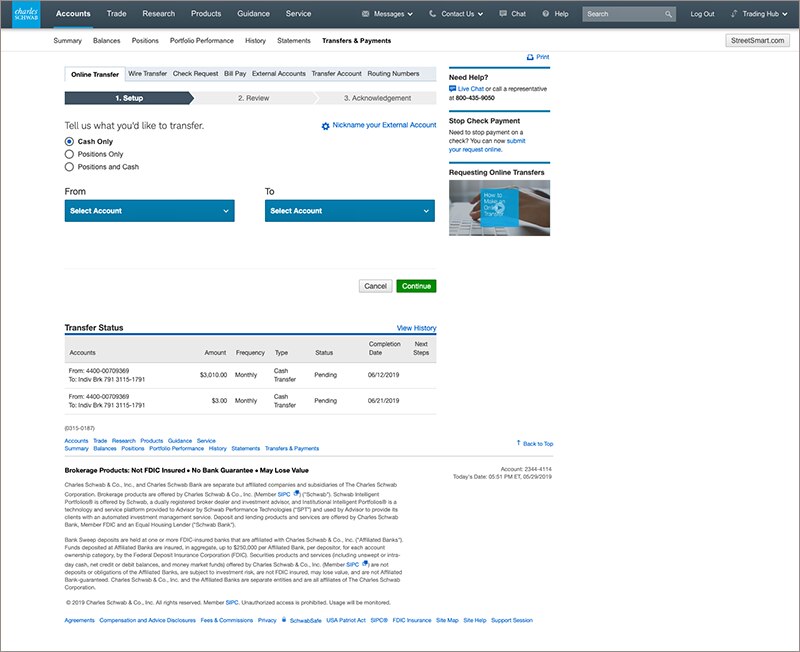
Task: Expand the Trading Hub dropdown menu
Action: click(785, 14)
